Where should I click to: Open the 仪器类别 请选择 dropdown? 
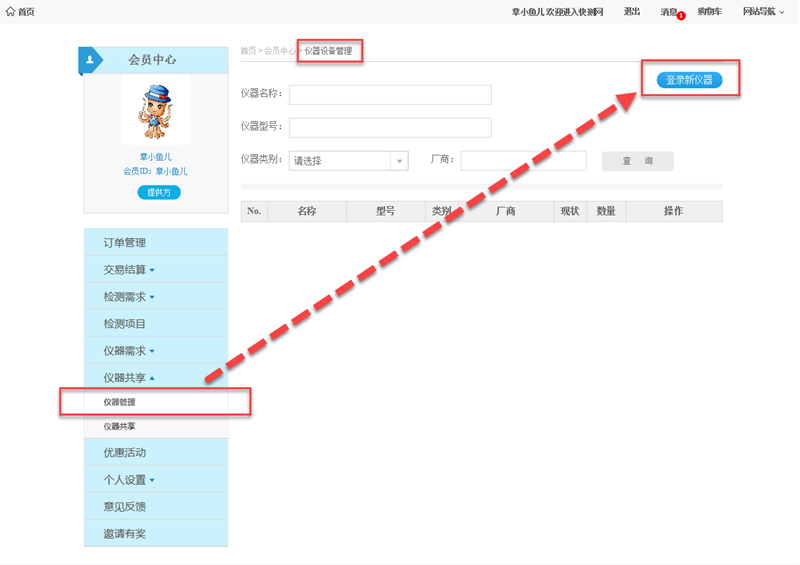click(x=348, y=161)
